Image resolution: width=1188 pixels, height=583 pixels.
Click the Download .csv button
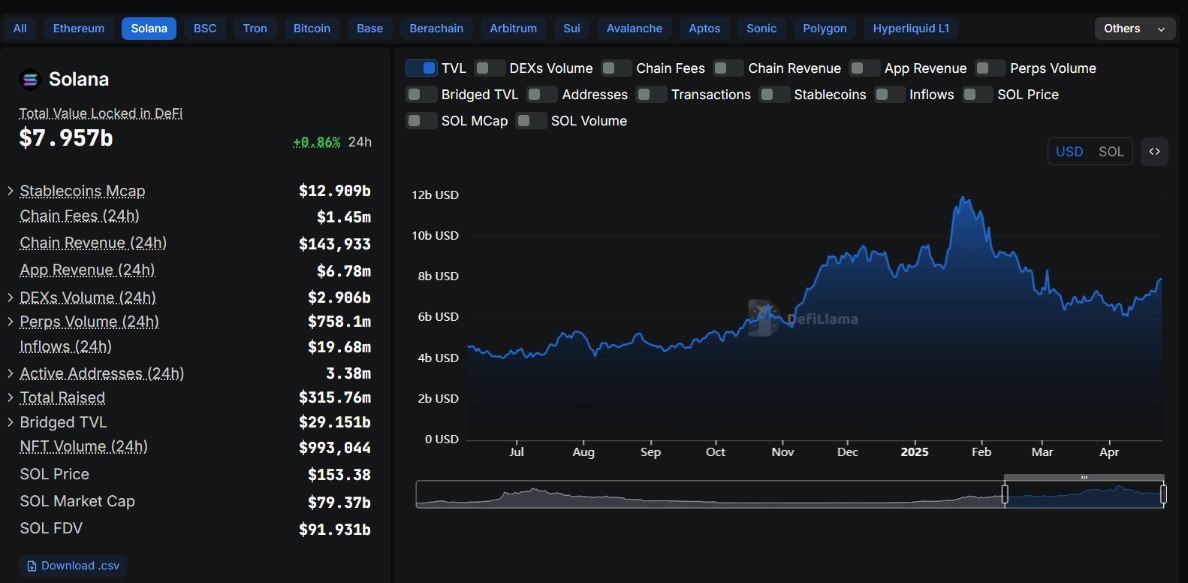pyautogui.click(x=73, y=566)
